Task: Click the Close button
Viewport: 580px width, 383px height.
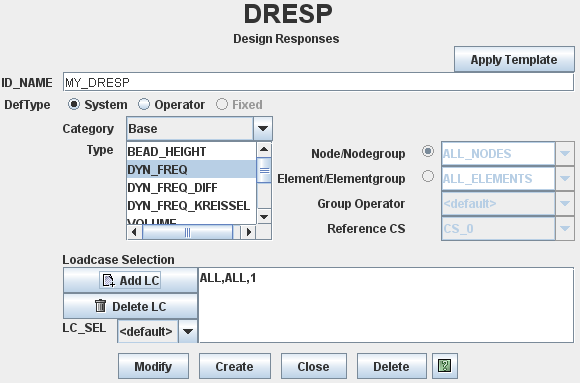Action: coord(313,366)
